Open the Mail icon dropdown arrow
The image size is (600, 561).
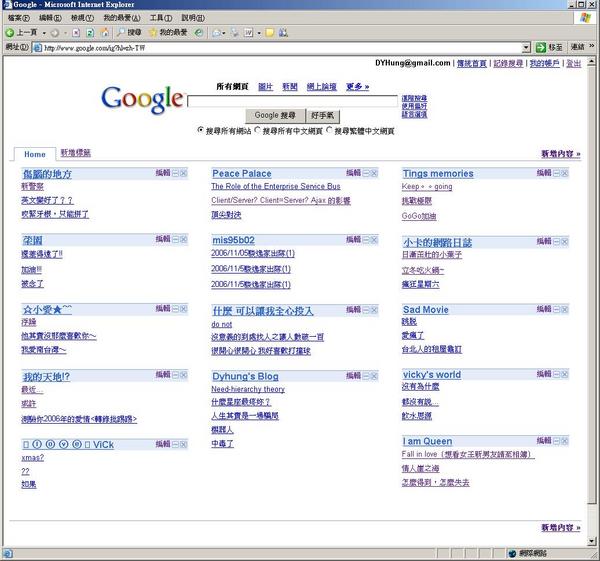coord(224,33)
